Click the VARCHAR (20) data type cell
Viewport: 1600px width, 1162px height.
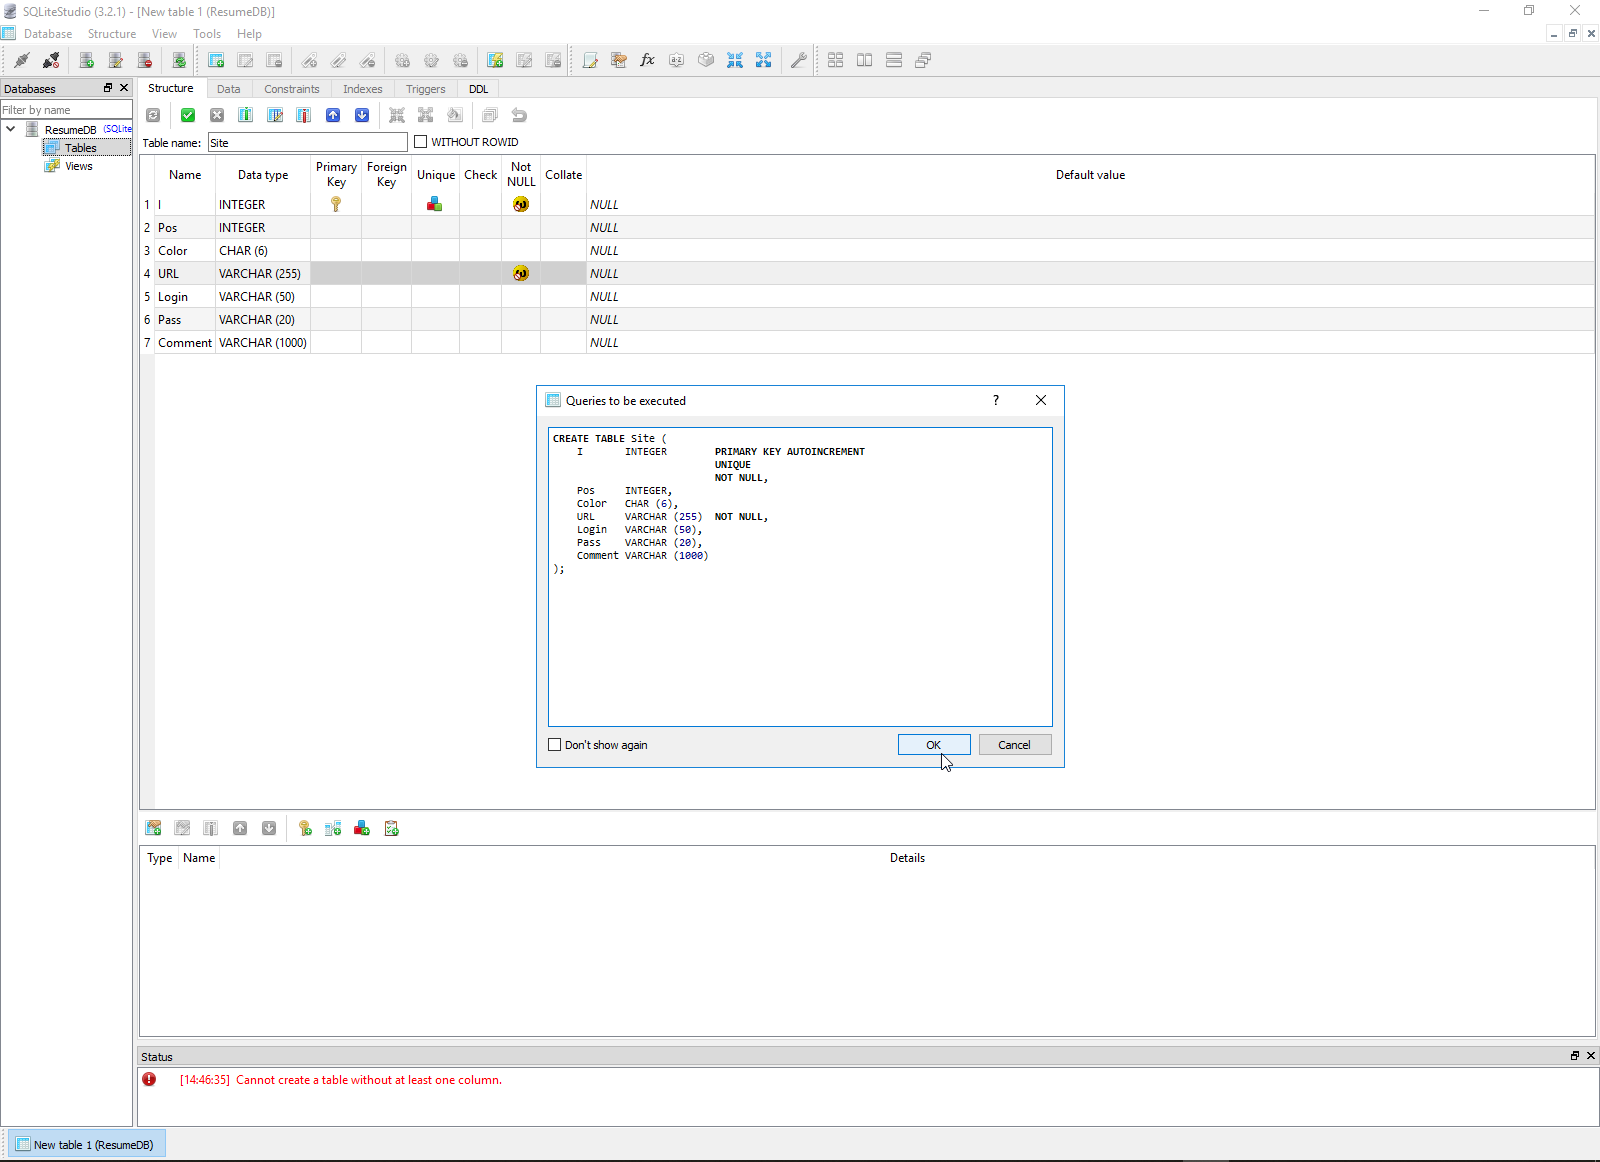coord(263,319)
